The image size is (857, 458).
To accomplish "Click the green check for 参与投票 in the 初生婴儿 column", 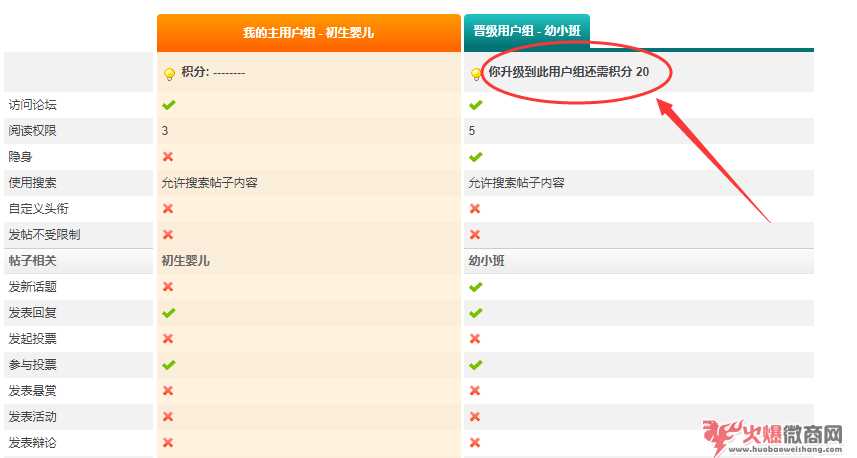I will (169, 365).
